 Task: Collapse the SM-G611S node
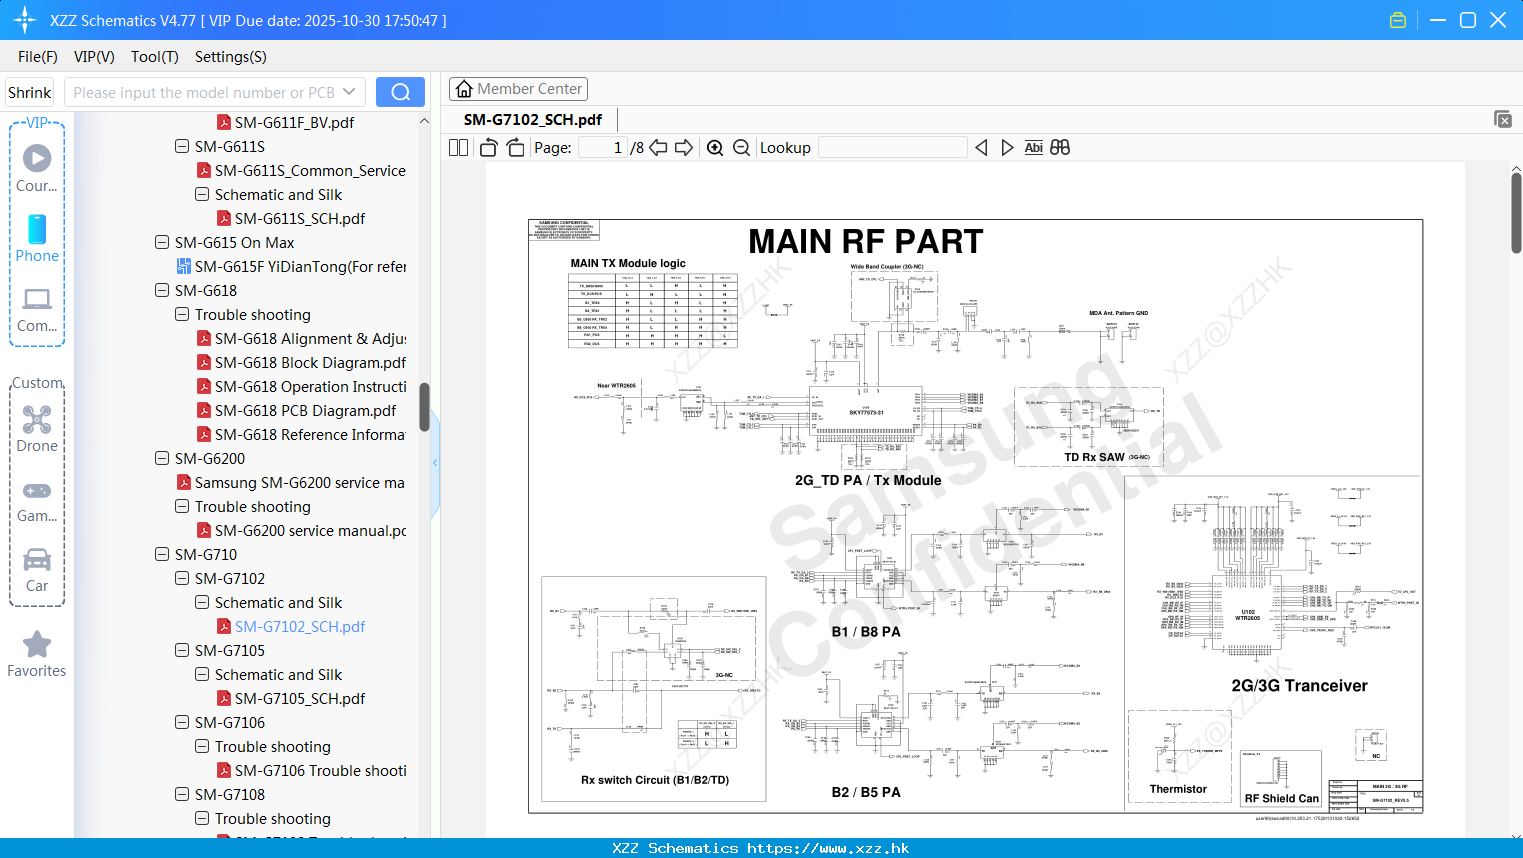[x=182, y=146]
